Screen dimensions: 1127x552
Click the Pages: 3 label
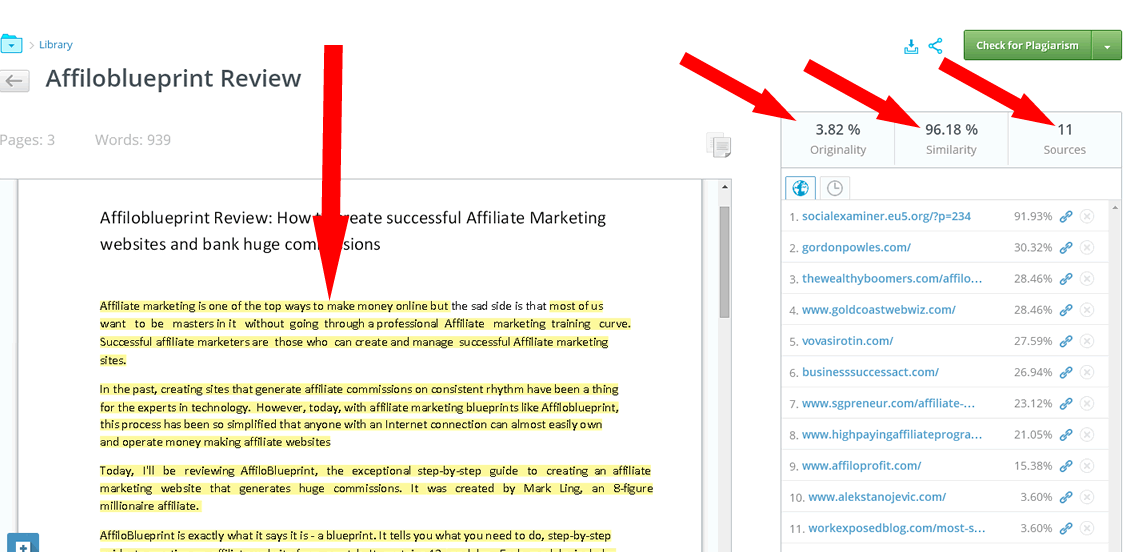pyautogui.click(x=27, y=139)
